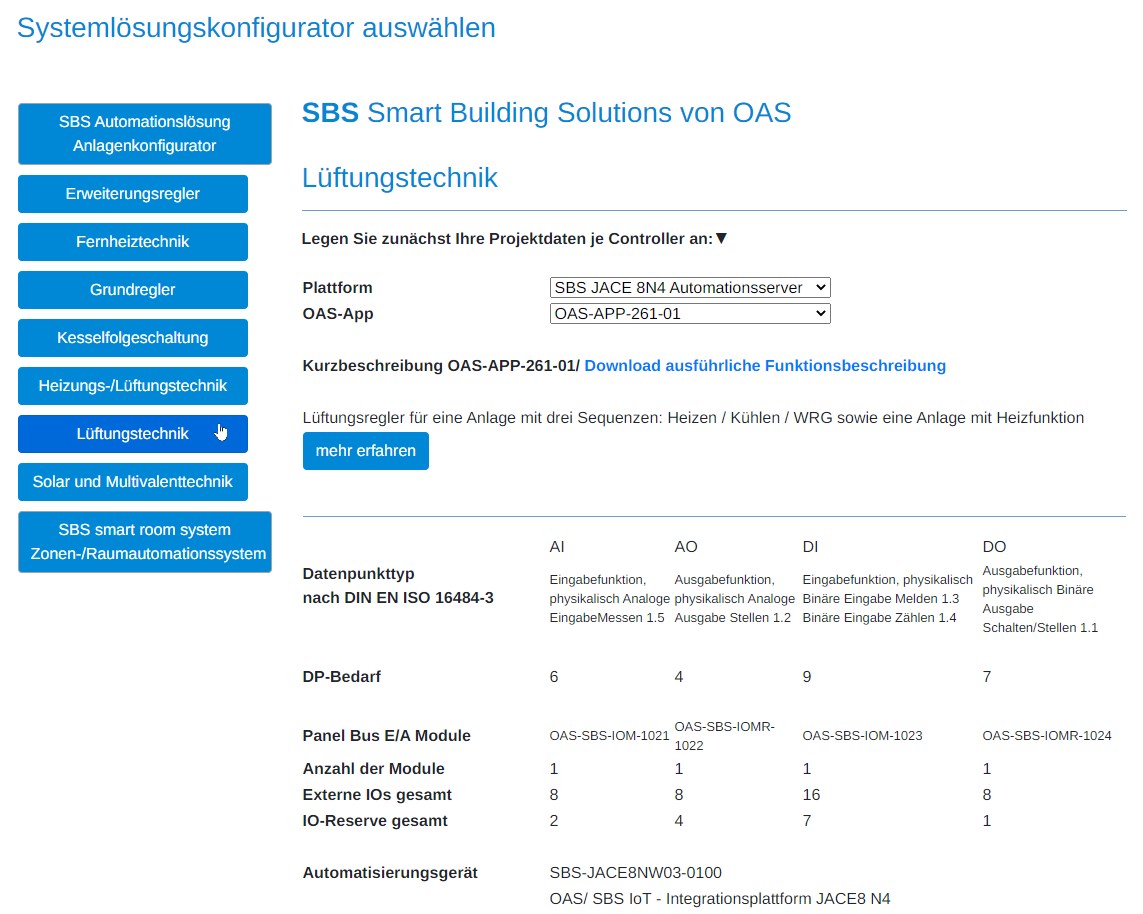Open SBS Automationslösung Anlagenkonfigurator
Image resolution: width=1143 pixels, height=914 pixels.
pyautogui.click(x=144, y=133)
